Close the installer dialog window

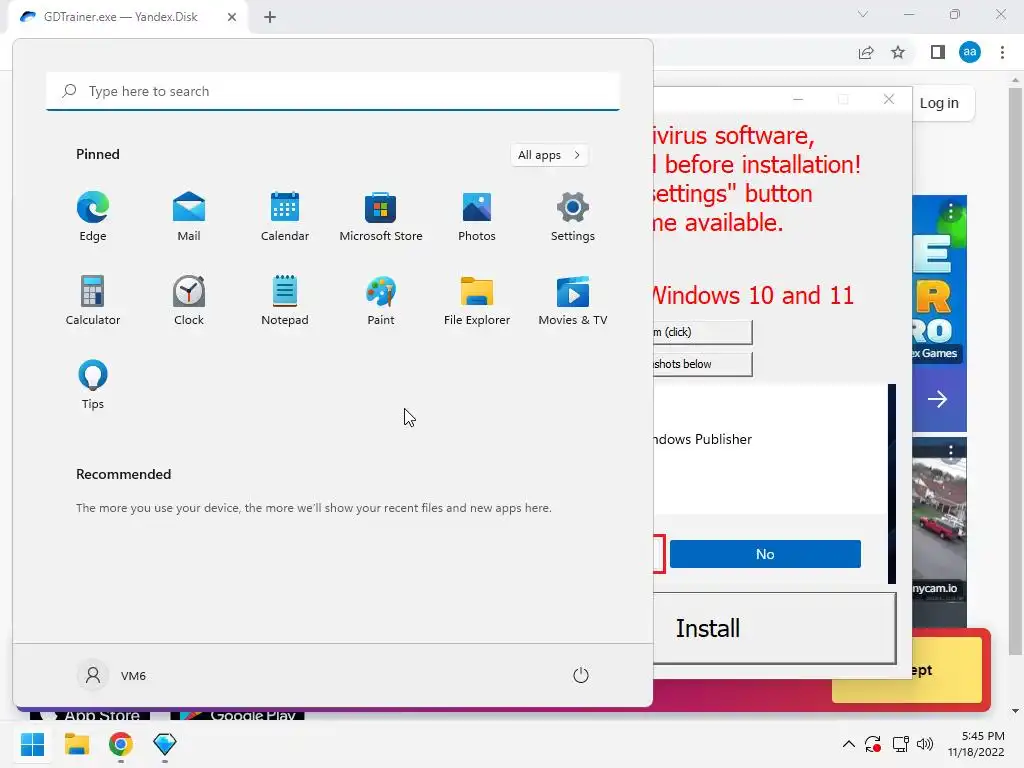[889, 99]
